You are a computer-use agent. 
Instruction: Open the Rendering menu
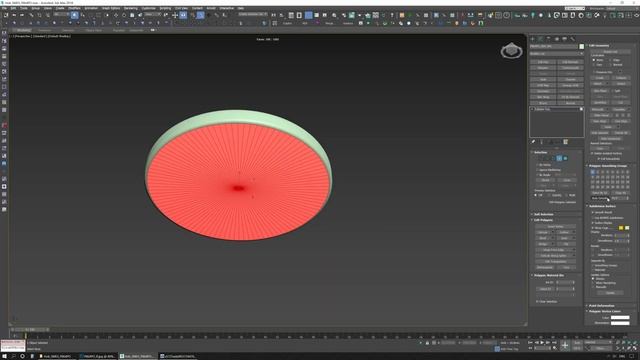[x=131, y=8]
